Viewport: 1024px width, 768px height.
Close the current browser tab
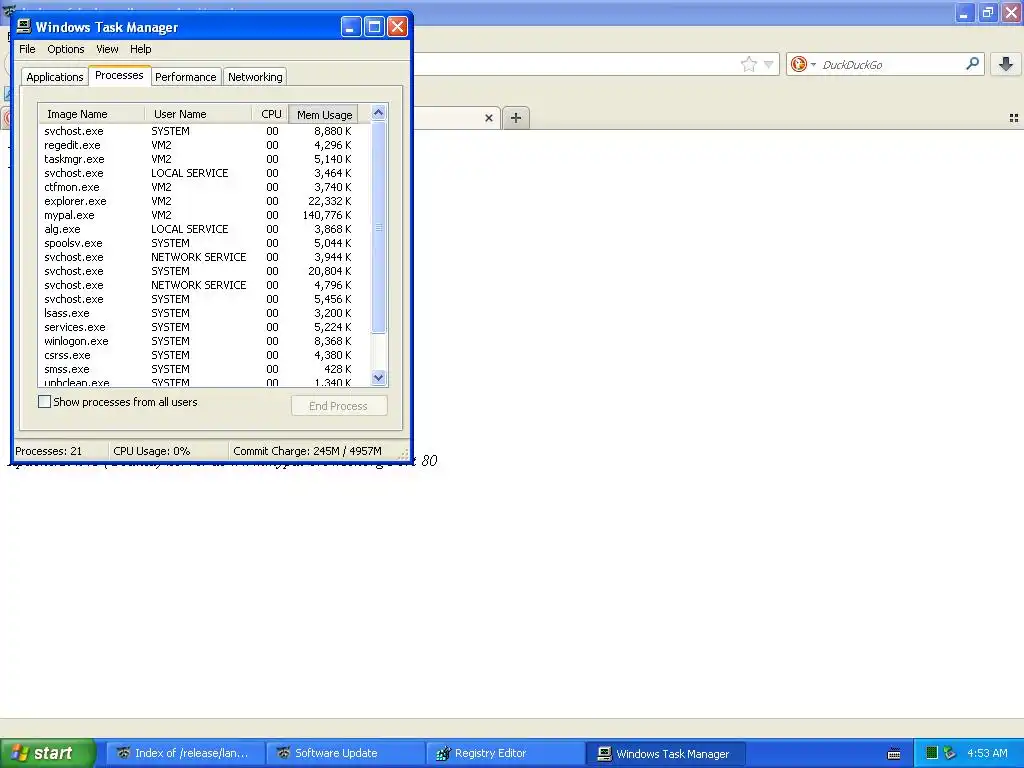[x=488, y=118]
